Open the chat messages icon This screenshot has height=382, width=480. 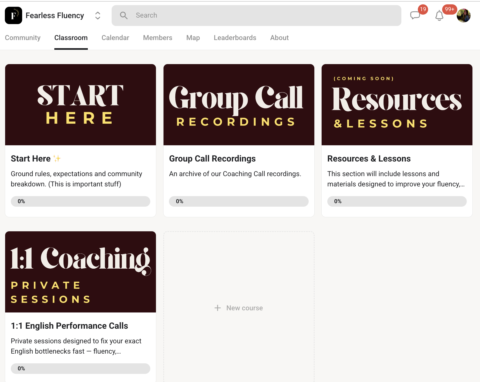tap(415, 15)
